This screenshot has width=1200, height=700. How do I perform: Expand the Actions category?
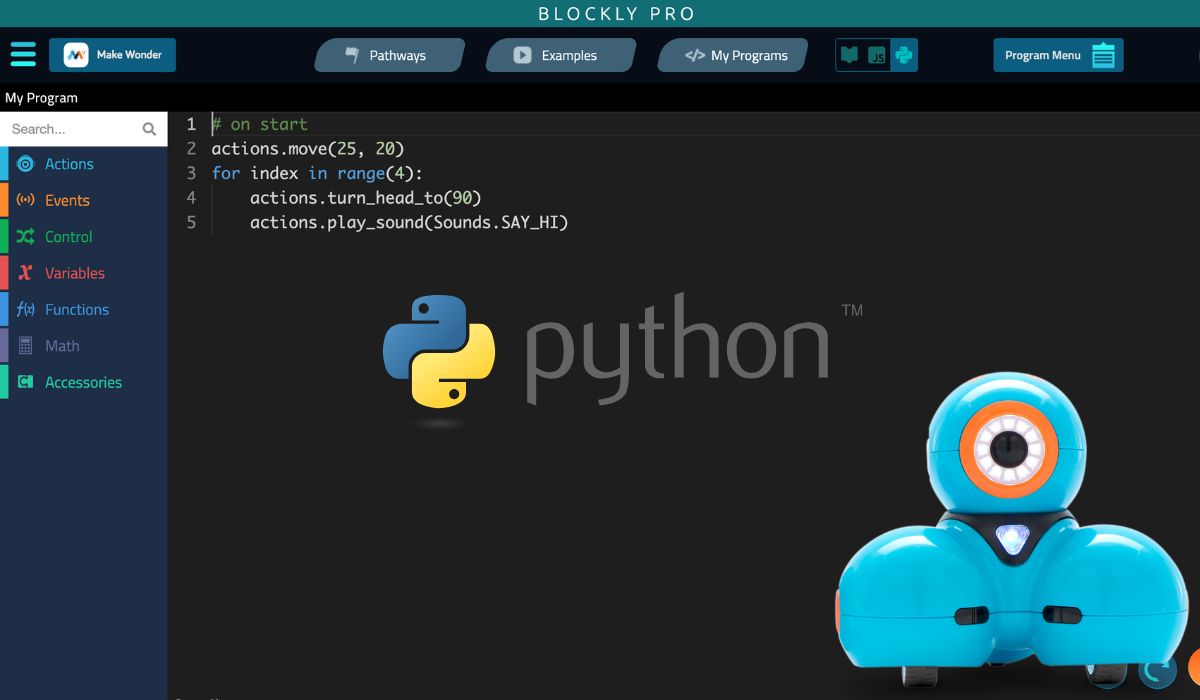[69, 164]
